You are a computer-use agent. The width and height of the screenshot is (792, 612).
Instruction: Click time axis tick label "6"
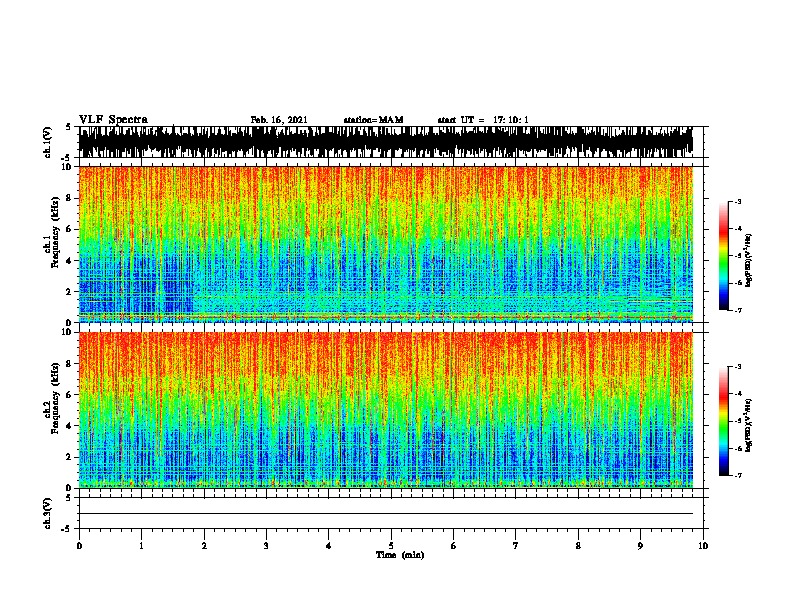[454, 545]
